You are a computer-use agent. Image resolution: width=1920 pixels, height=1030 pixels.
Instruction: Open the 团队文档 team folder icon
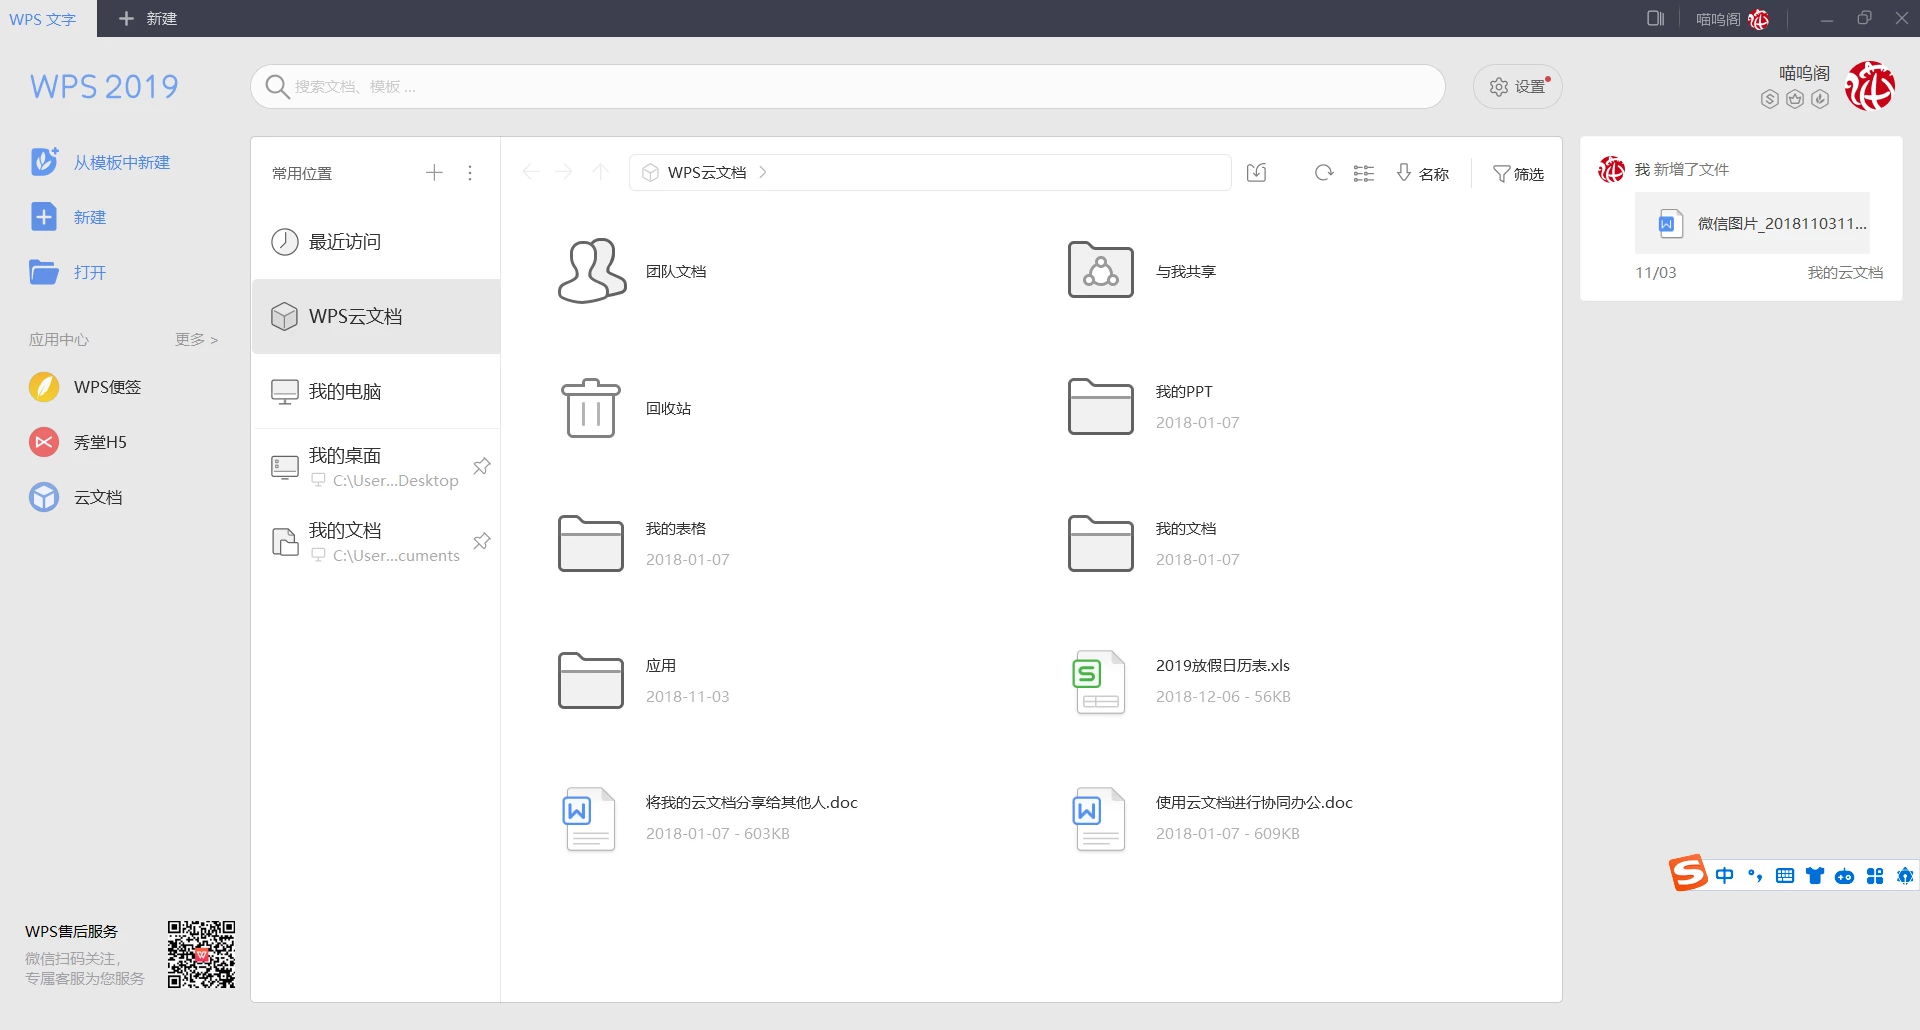592,271
